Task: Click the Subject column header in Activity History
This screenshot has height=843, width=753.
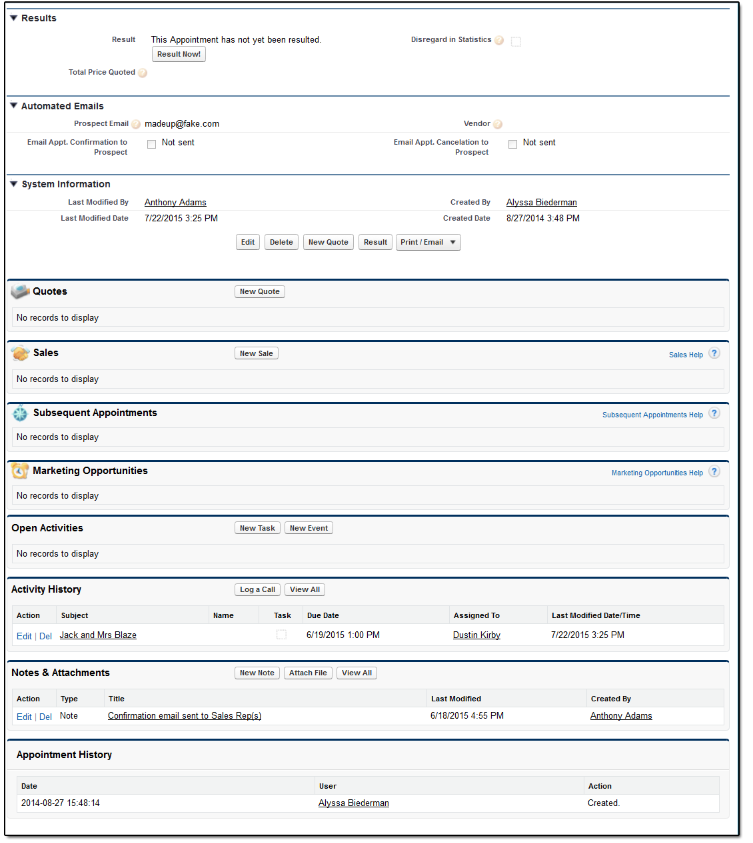Action: coord(75,616)
